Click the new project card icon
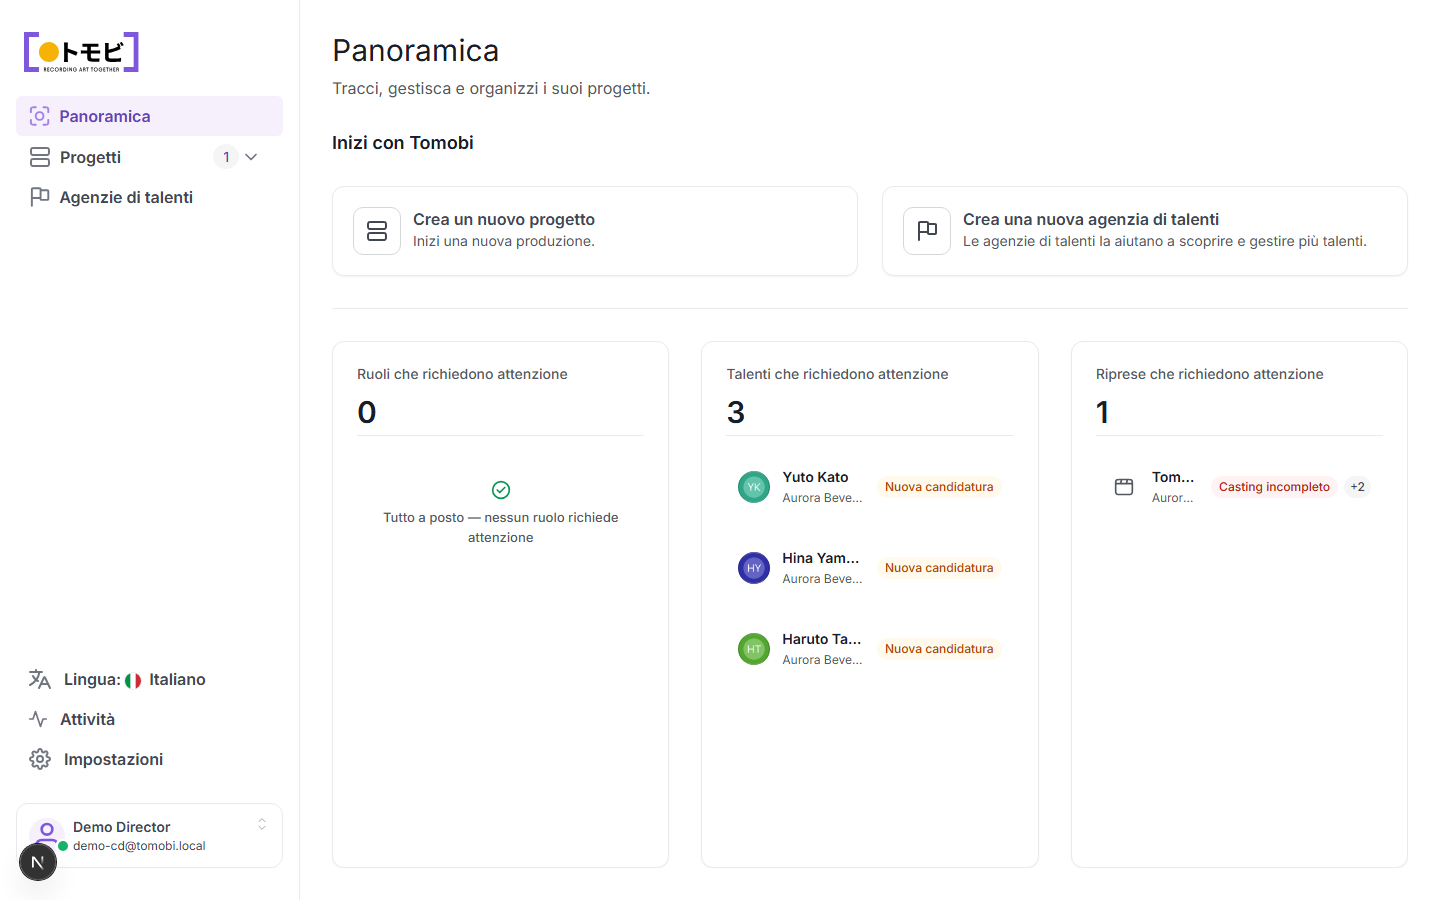The height and width of the screenshot is (900, 1440). [377, 231]
